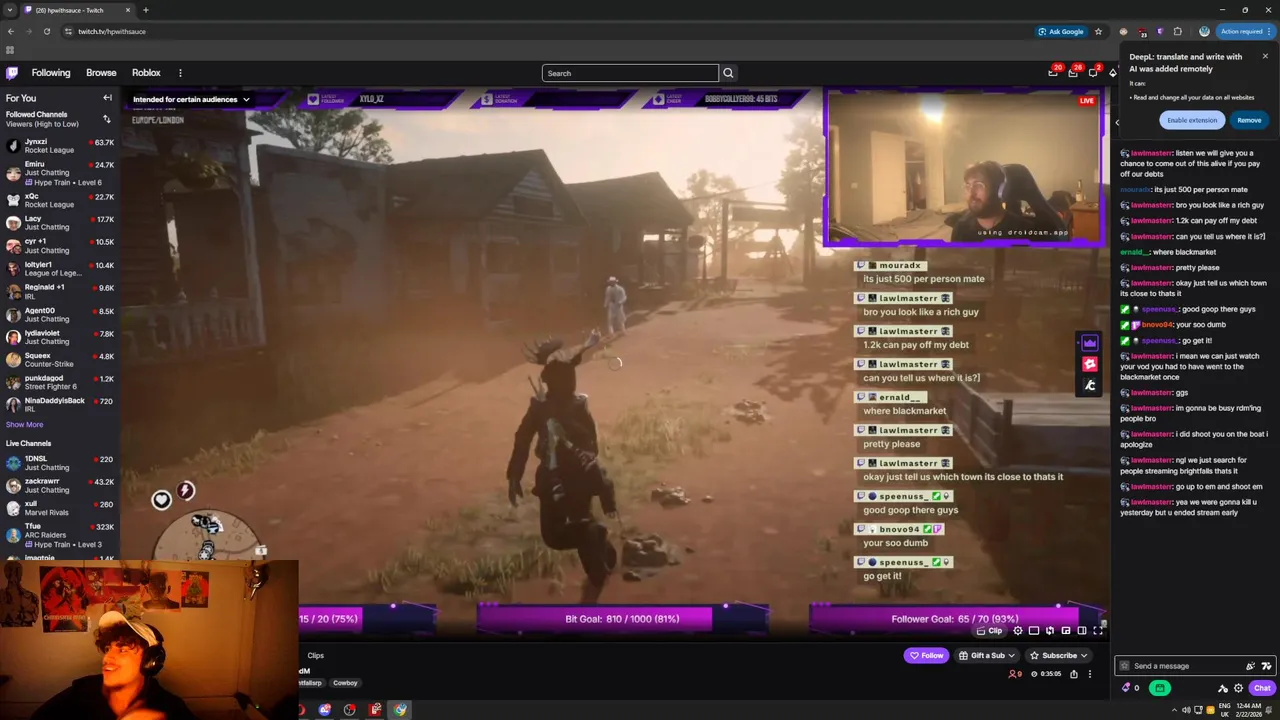Open a new browser tab
Image resolution: width=1280 pixels, height=720 pixels.
point(146,10)
